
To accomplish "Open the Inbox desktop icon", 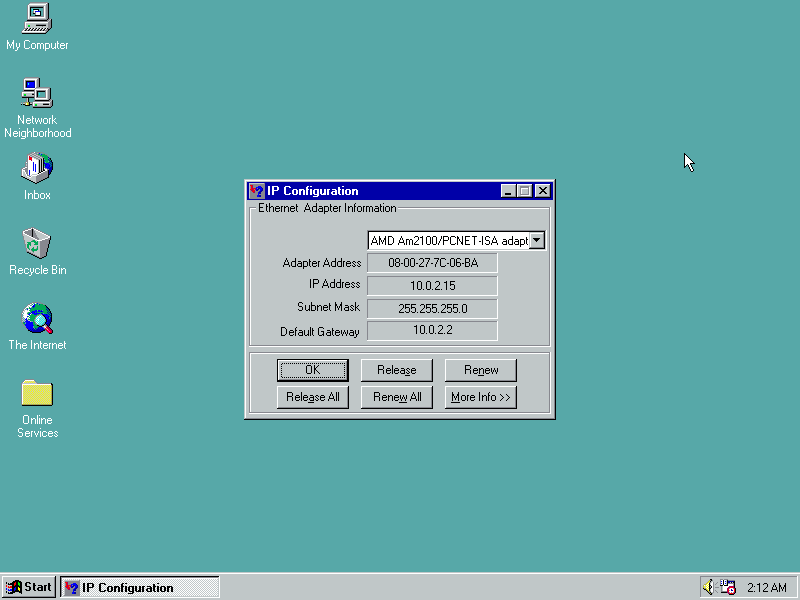I will pos(37,168).
